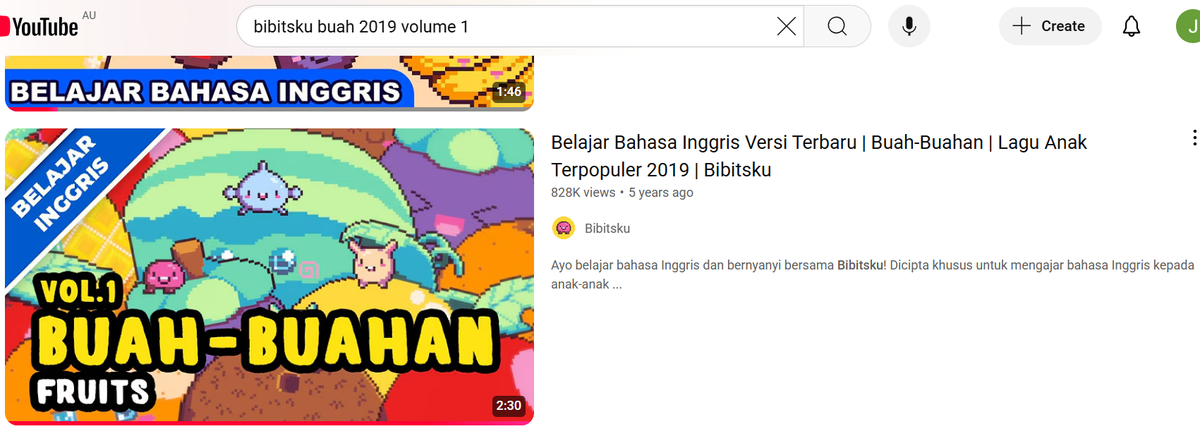Go to YouTube home via the logo
Screen dimensions: 1200x436
click(x=40, y=26)
